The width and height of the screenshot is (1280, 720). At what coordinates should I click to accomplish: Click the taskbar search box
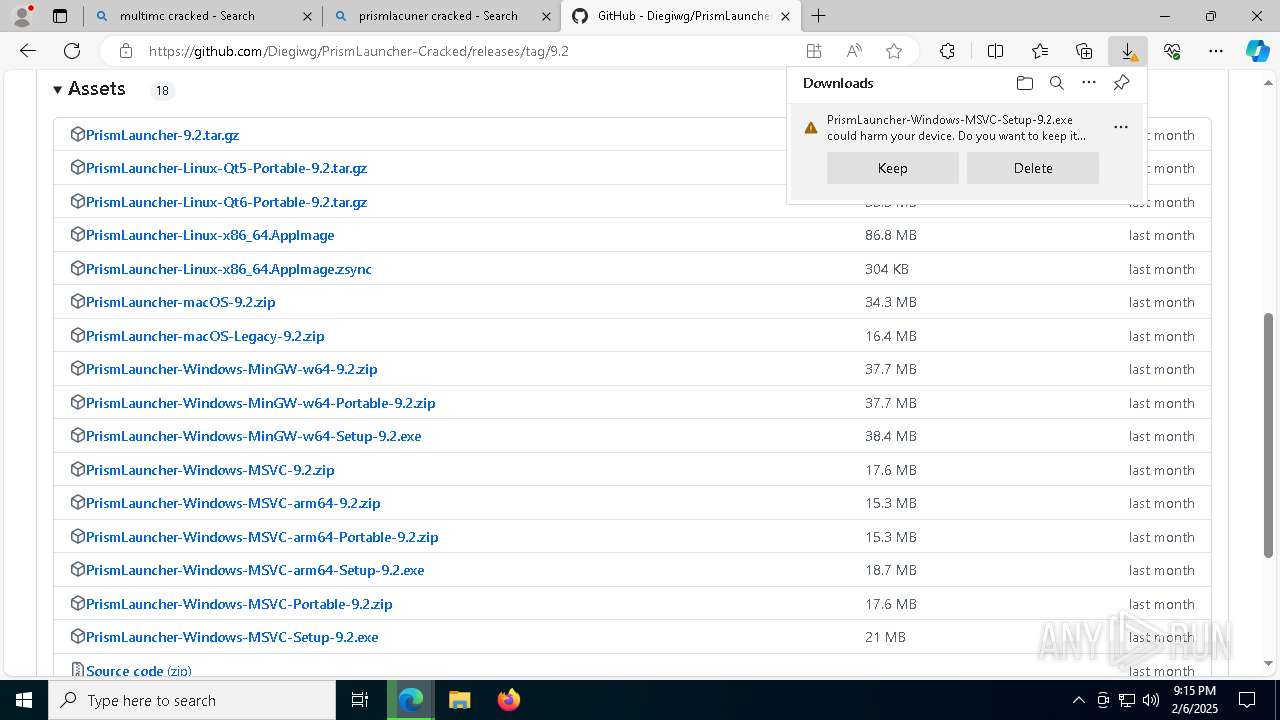click(192, 700)
